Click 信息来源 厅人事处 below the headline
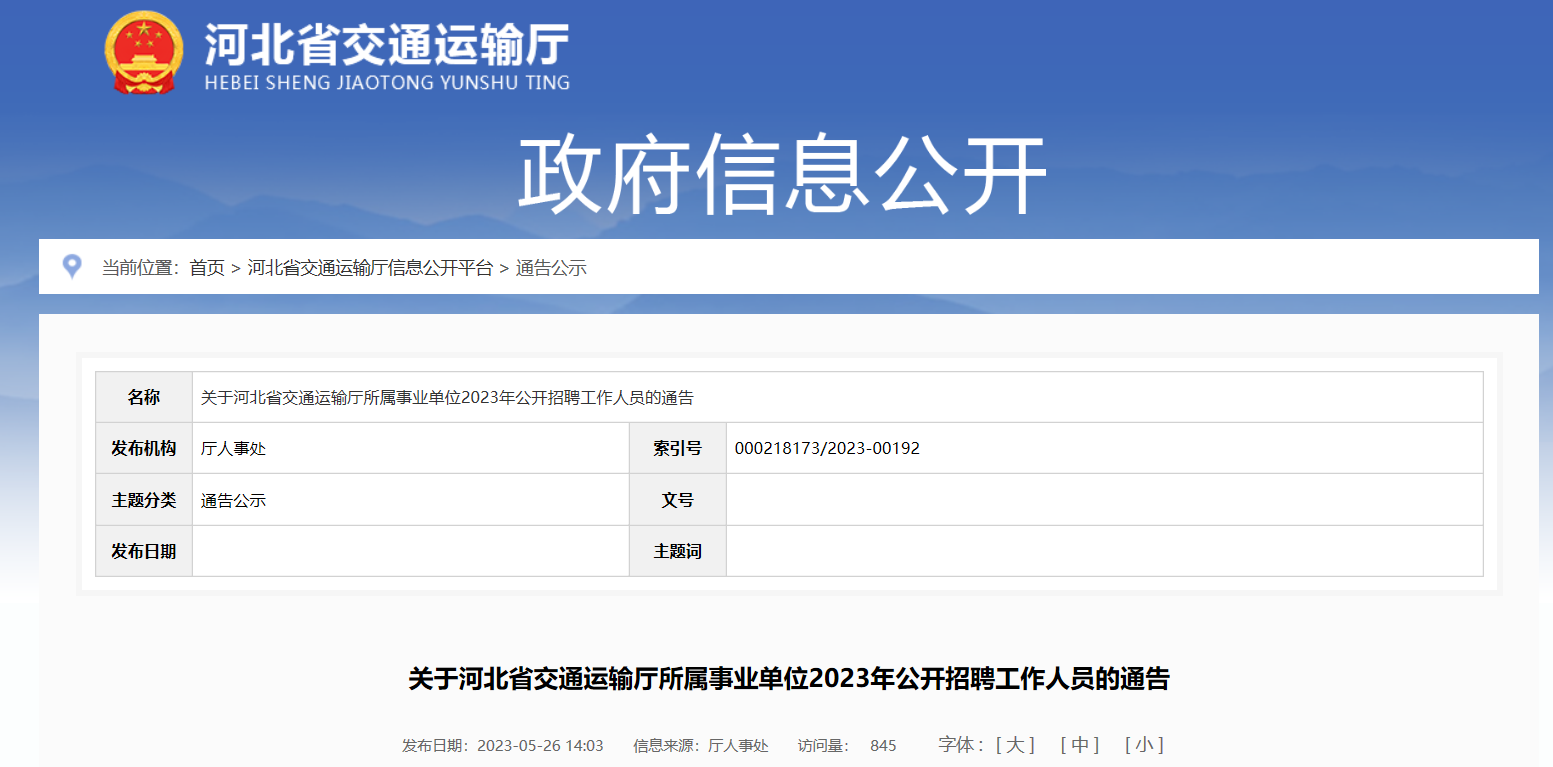Screen dimensions: 1553x767 [738, 746]
